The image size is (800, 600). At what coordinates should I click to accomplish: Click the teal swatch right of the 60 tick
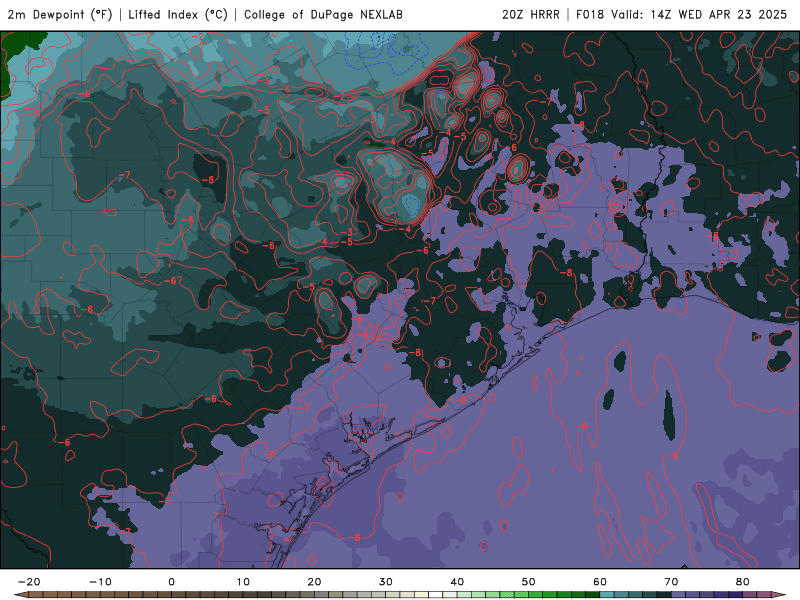[x=607, y=595]
